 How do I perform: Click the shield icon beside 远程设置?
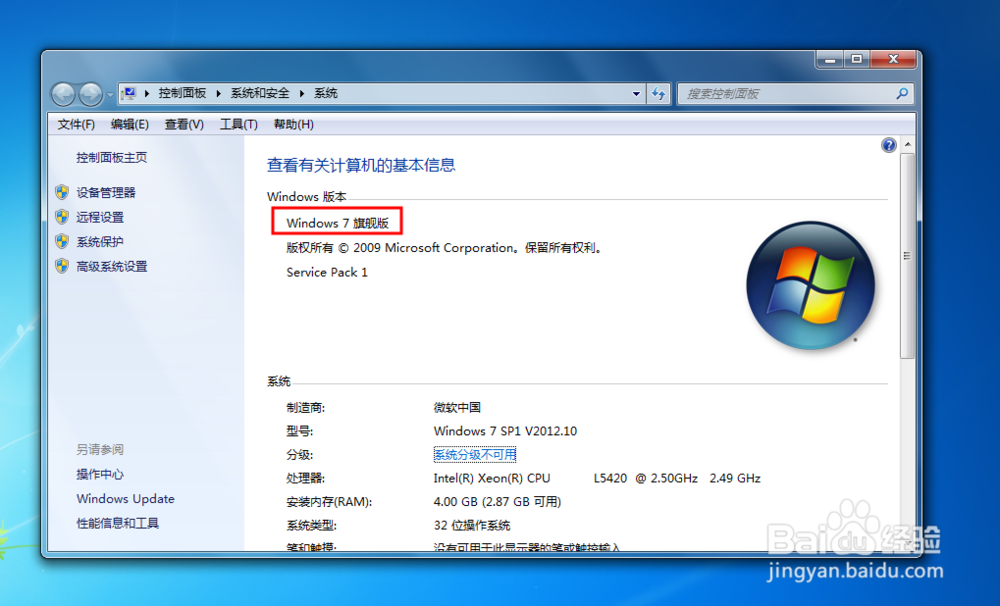(x=62, y=217)
